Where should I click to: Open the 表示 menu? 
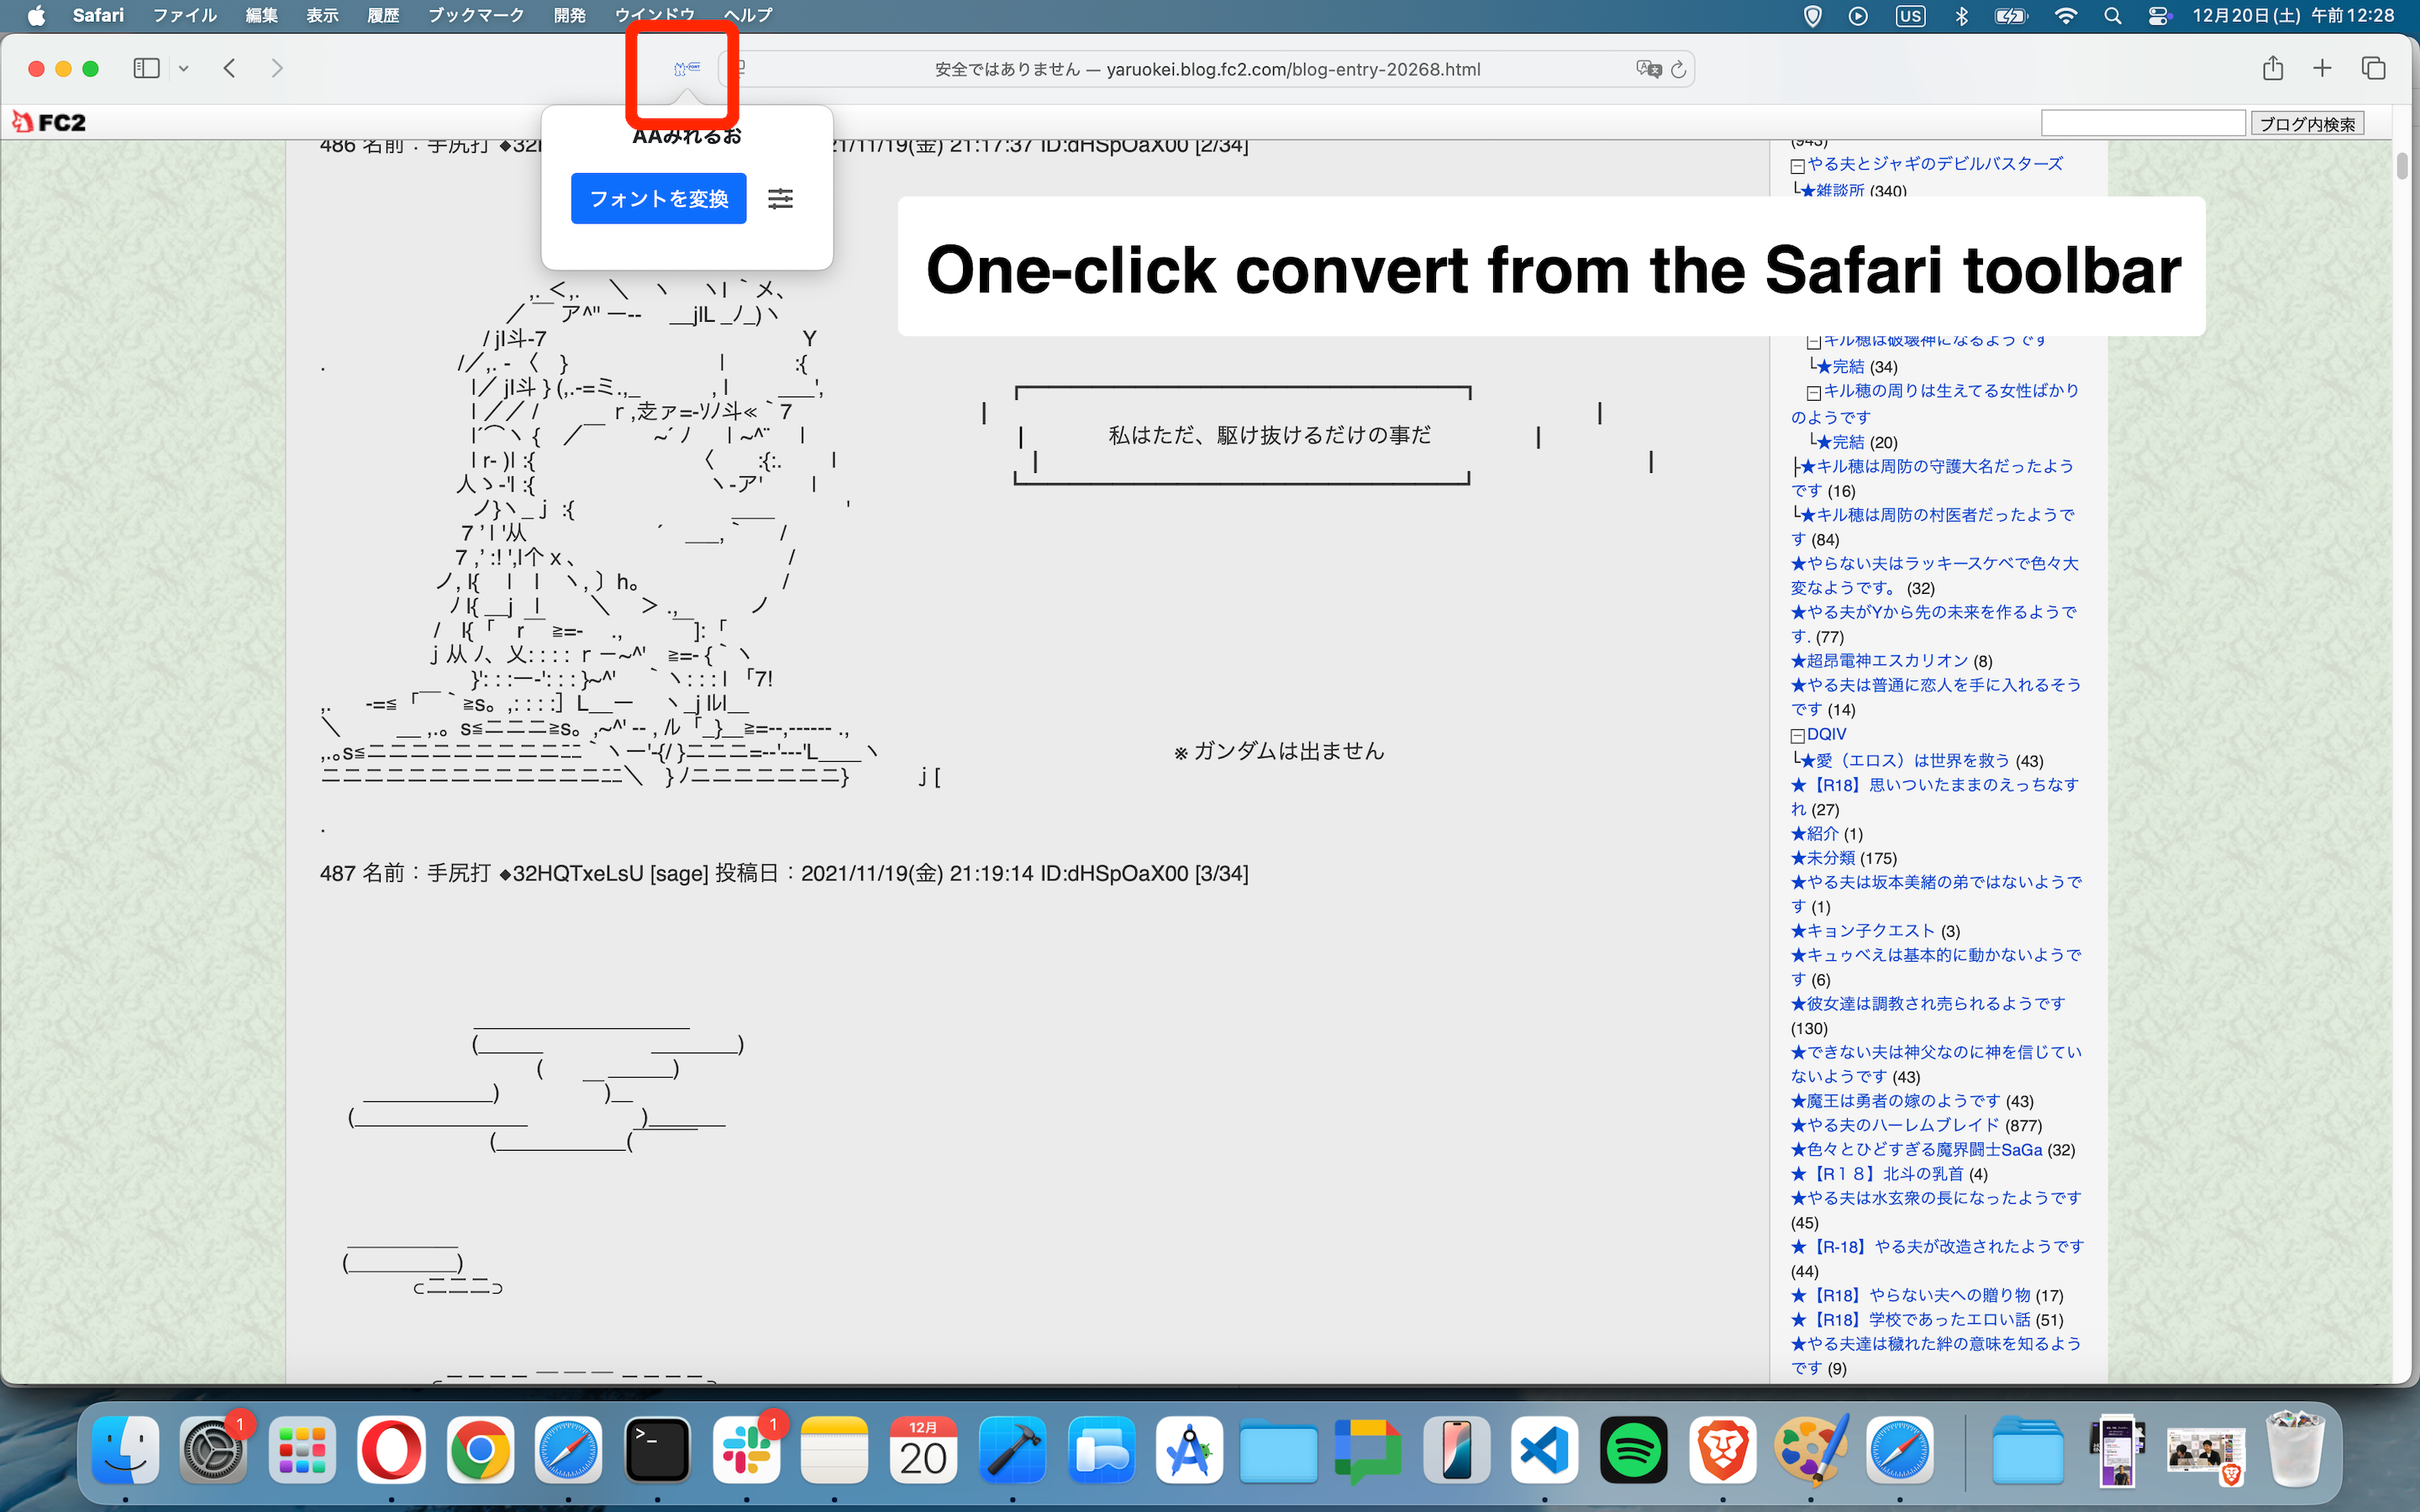point(322,15)
